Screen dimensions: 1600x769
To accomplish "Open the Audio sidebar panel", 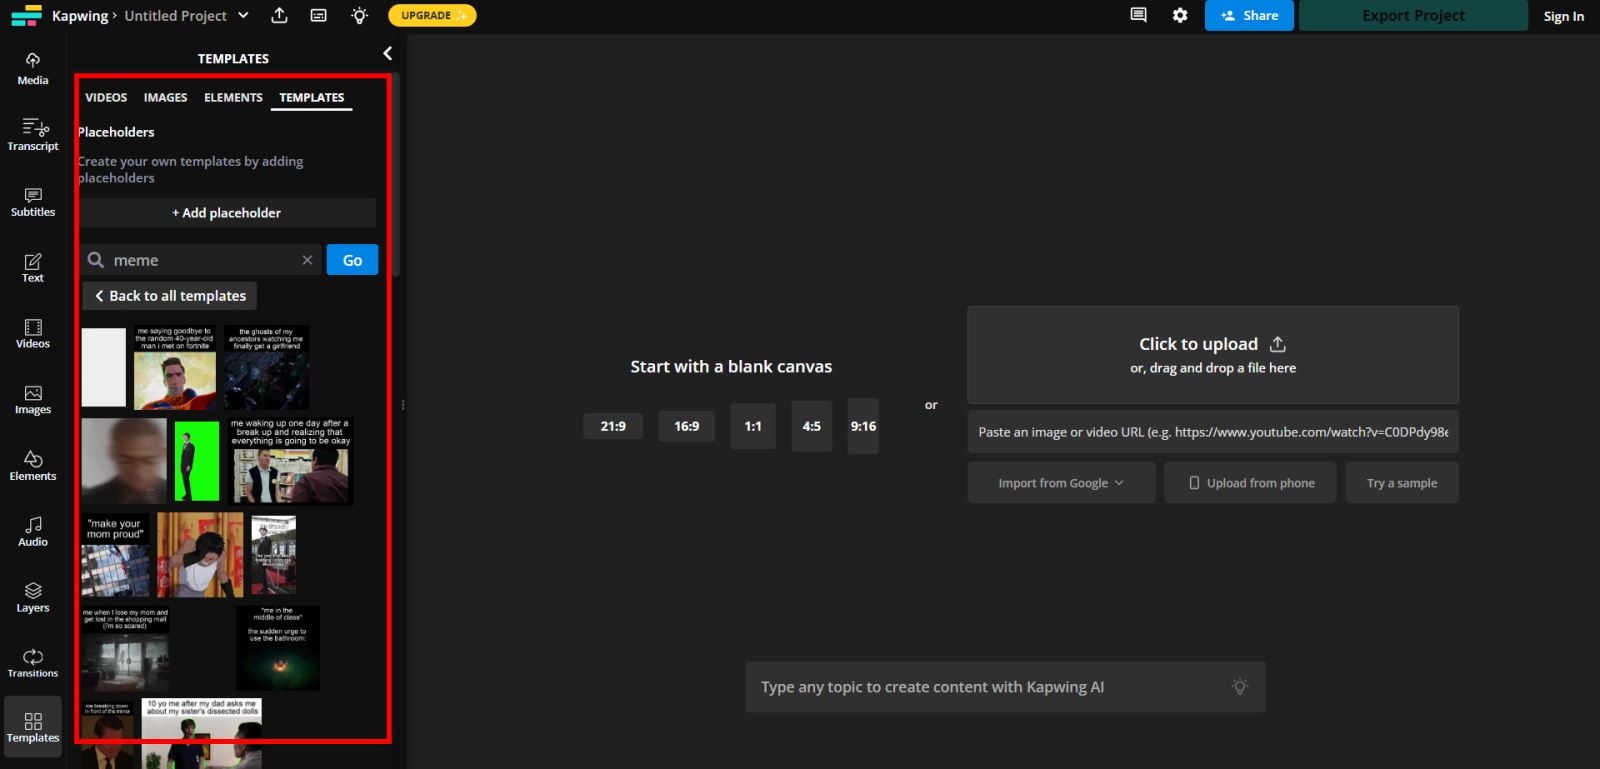I will (x=33, y=531).
